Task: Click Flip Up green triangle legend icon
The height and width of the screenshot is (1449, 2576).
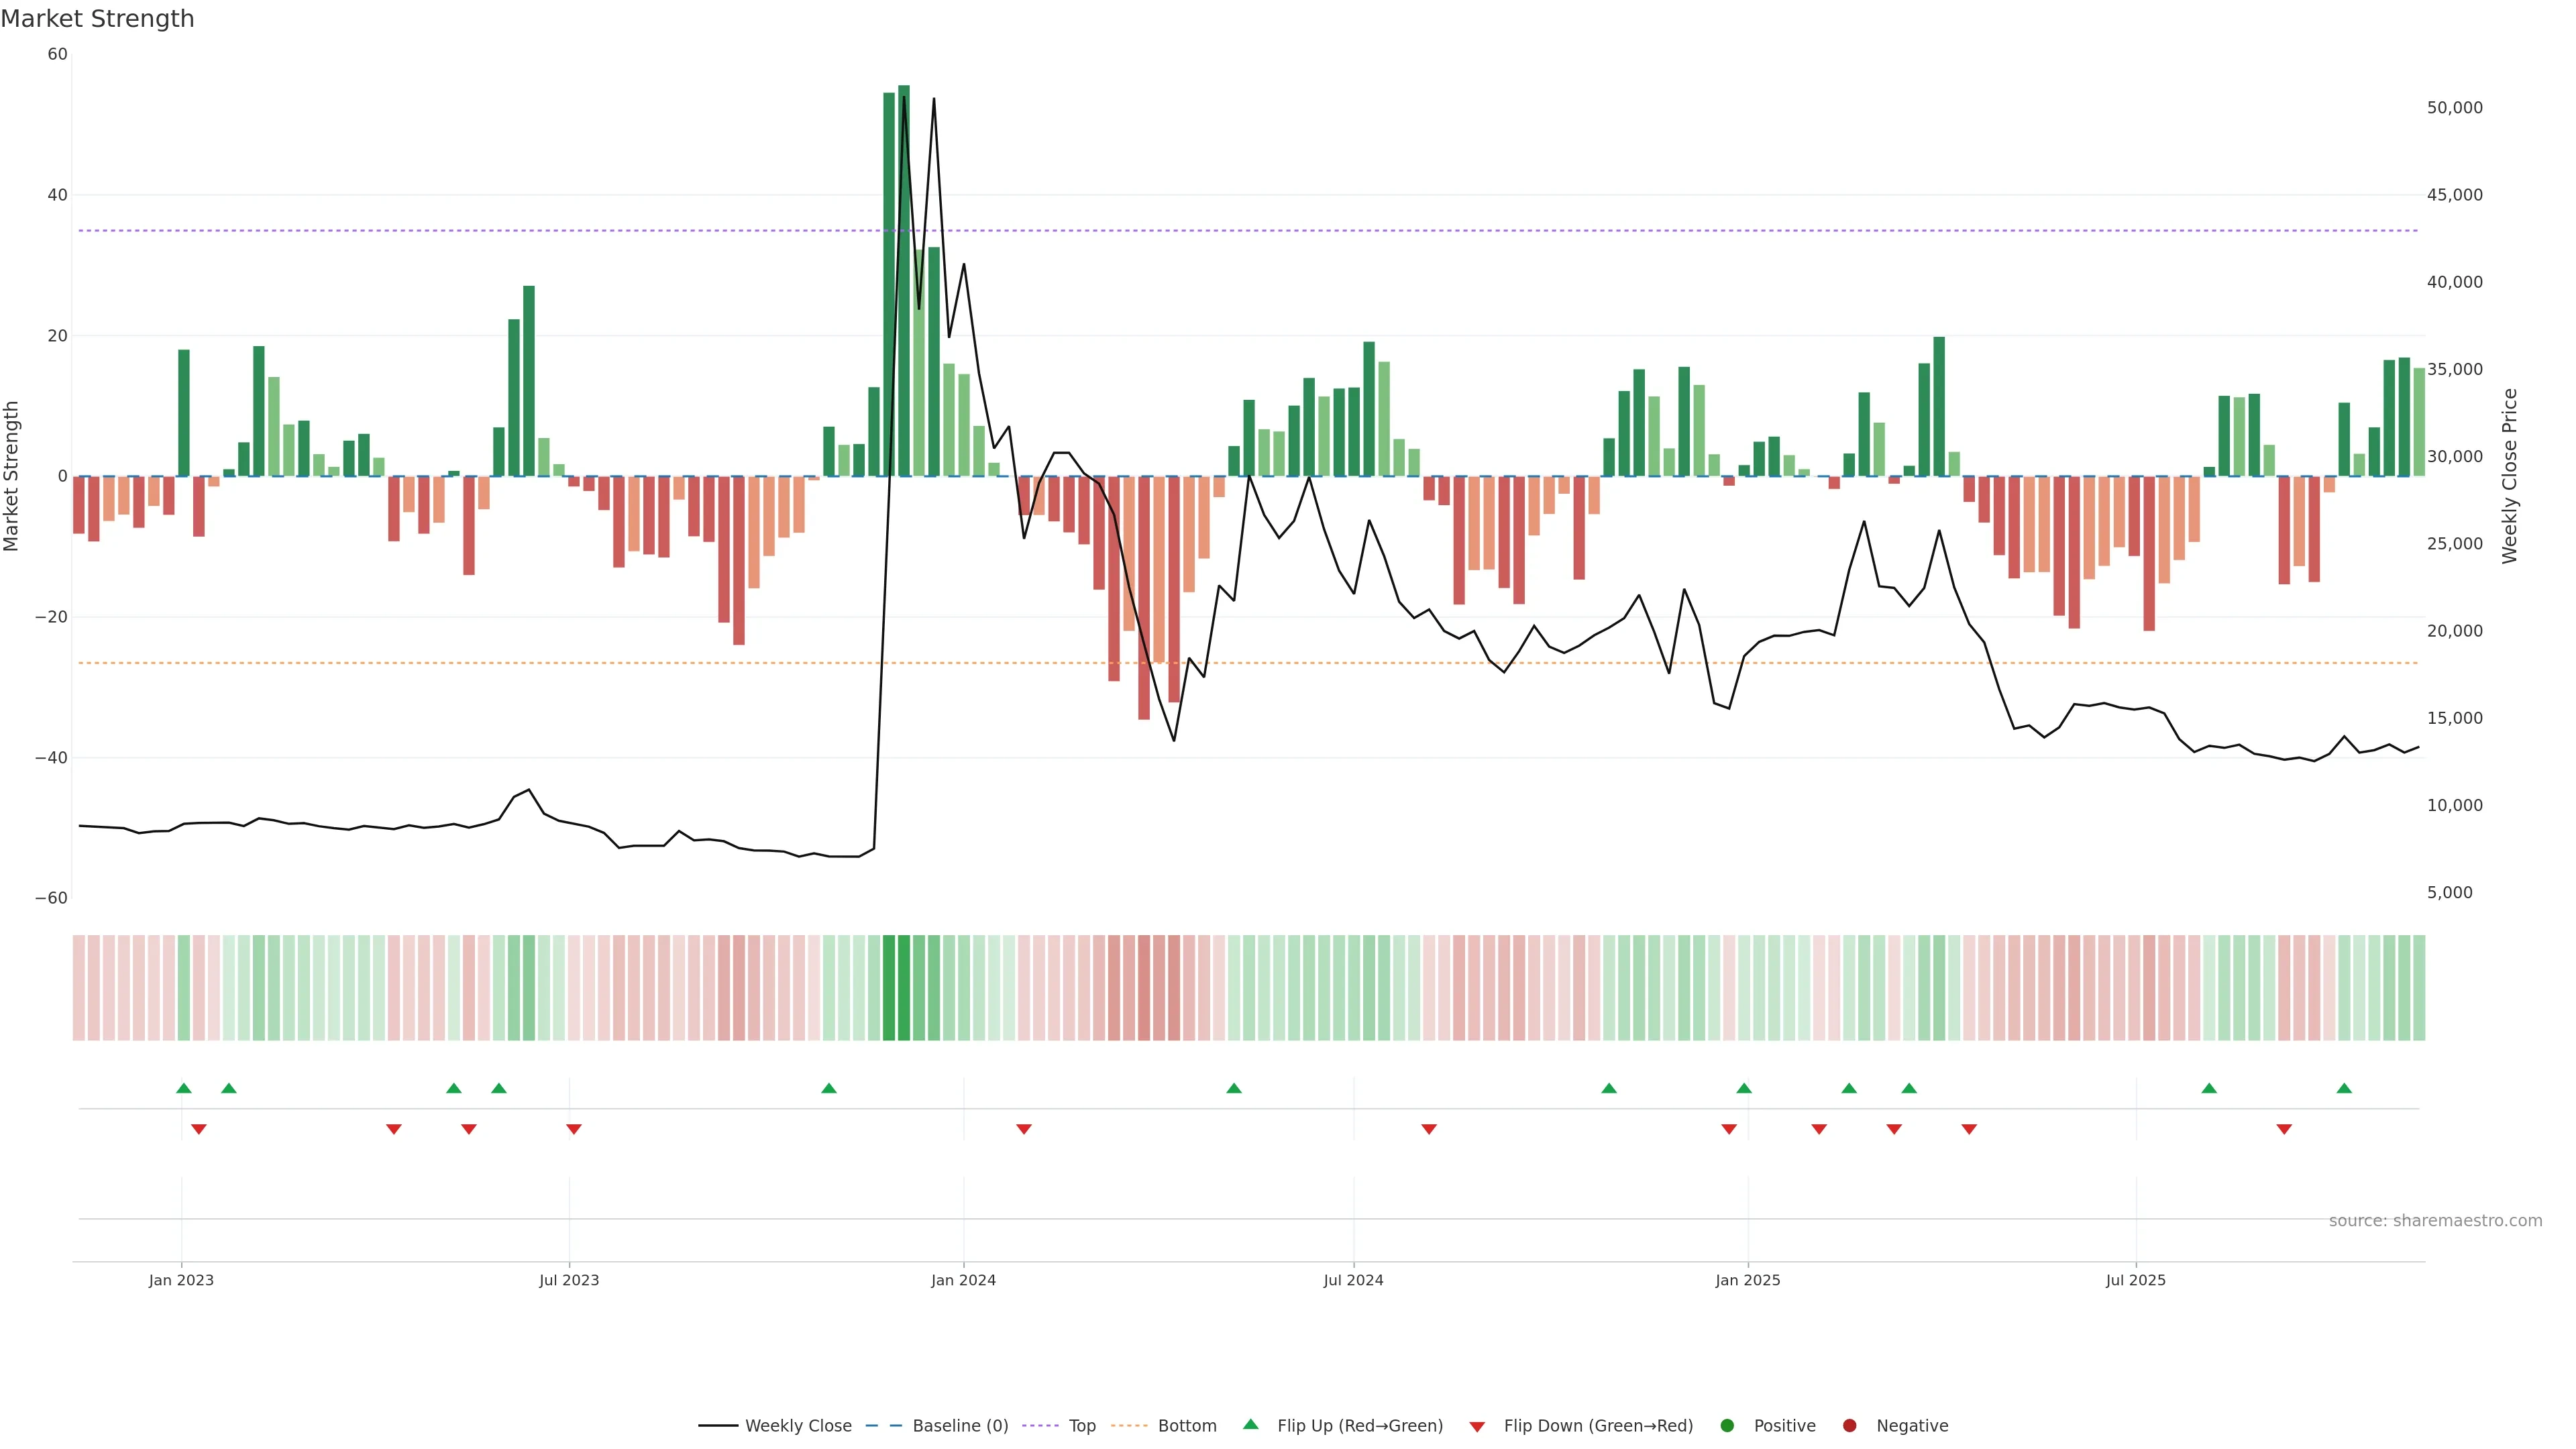Action: pyautogui.click(x=1250, y=1424)
